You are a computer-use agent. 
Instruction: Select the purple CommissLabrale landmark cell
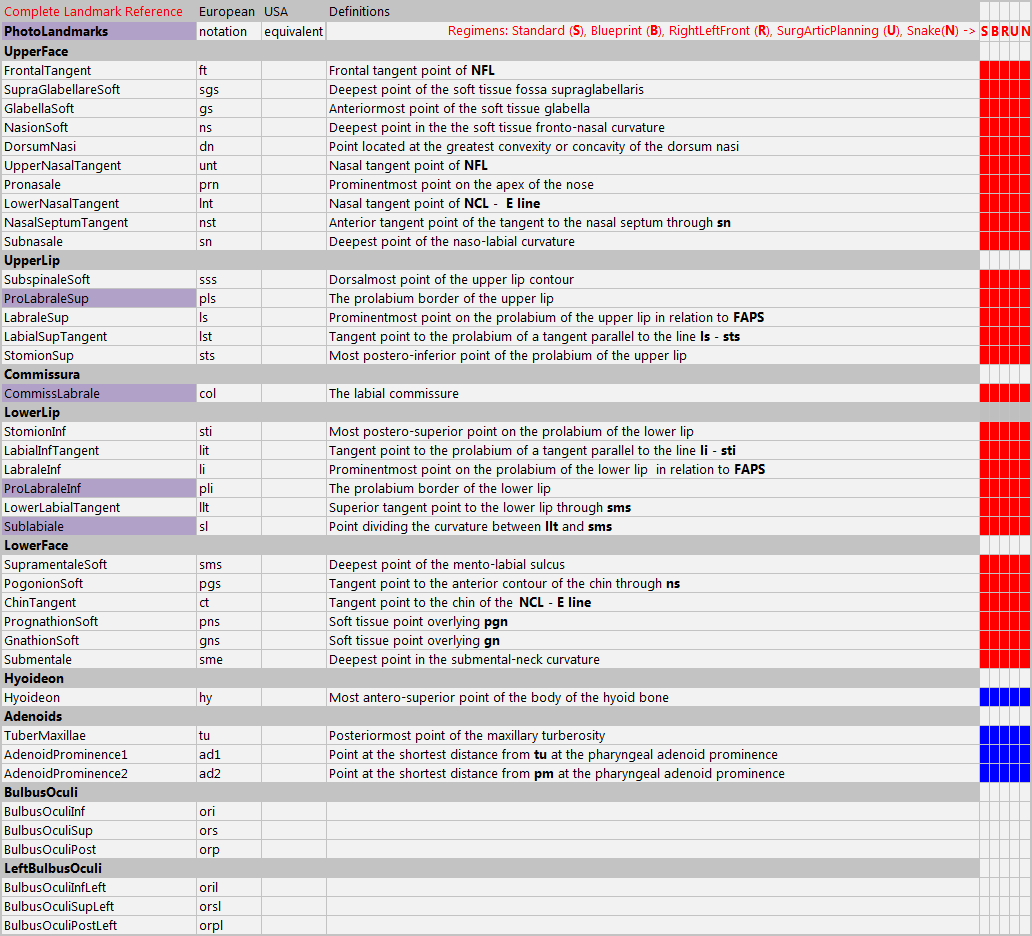pos(99,394)
